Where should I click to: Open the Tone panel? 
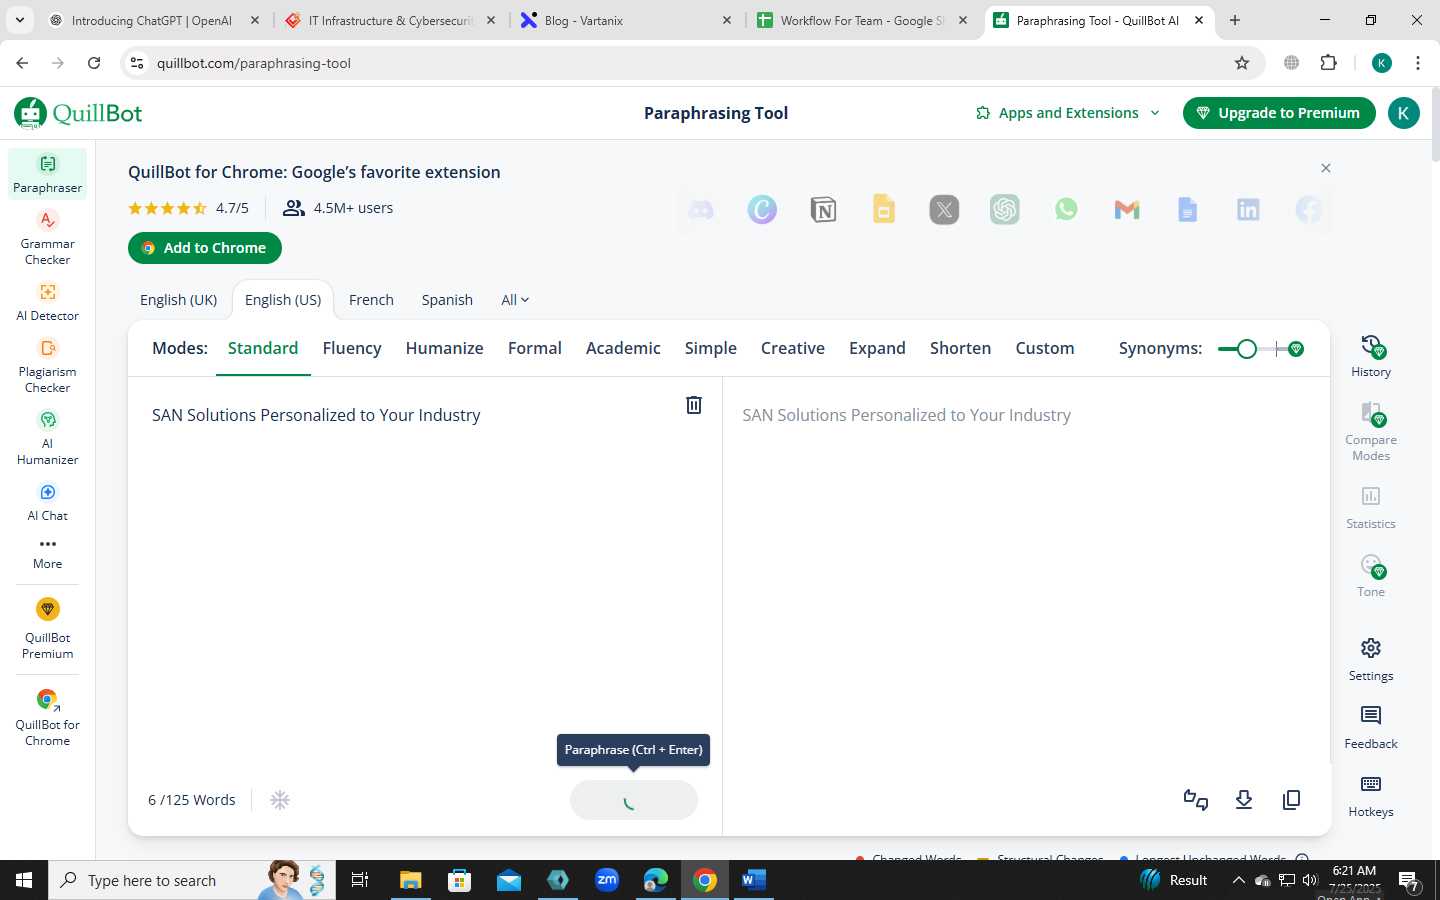click(x=1371, y=576)
